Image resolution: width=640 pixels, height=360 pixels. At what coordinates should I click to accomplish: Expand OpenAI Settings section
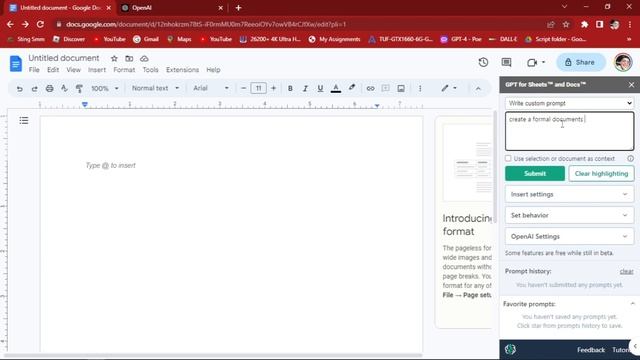[569, 236]
